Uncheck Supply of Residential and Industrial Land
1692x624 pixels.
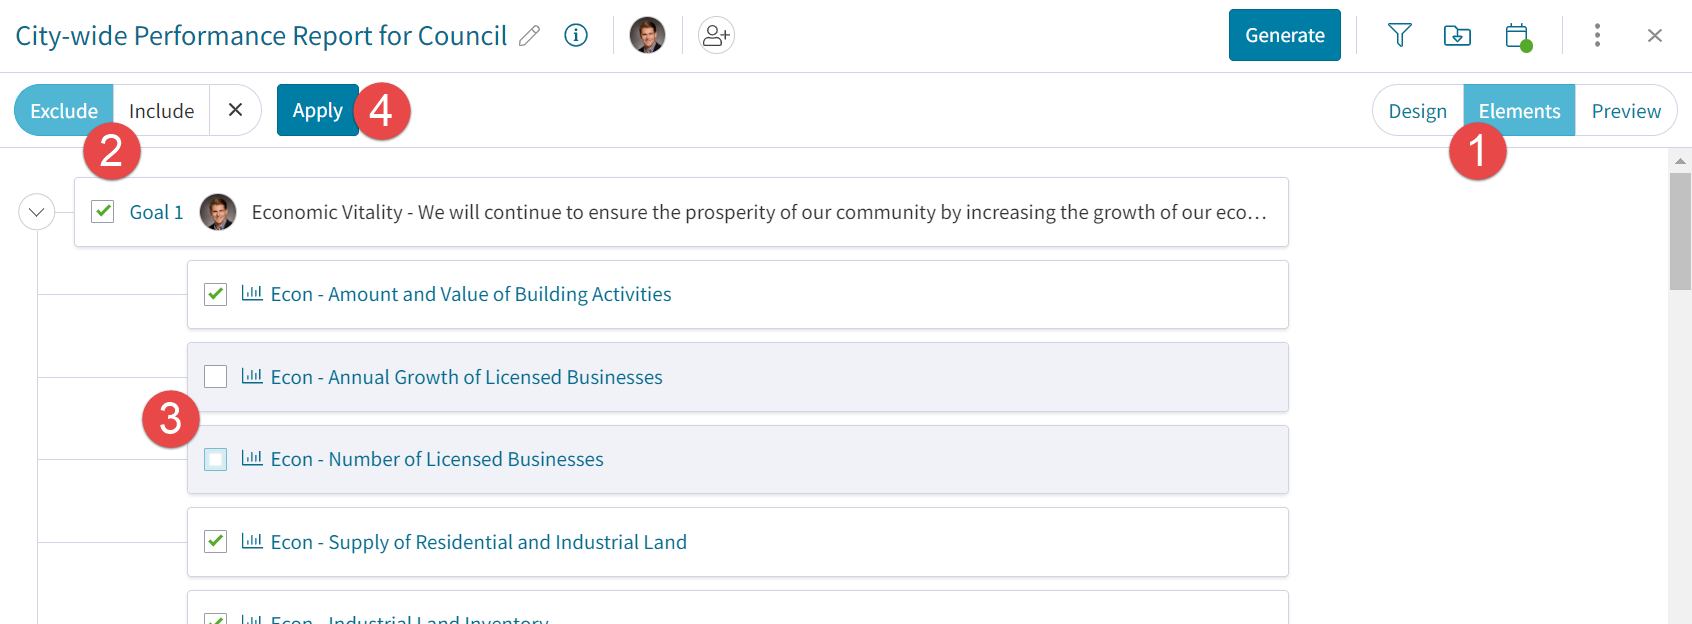click(216, 541)
